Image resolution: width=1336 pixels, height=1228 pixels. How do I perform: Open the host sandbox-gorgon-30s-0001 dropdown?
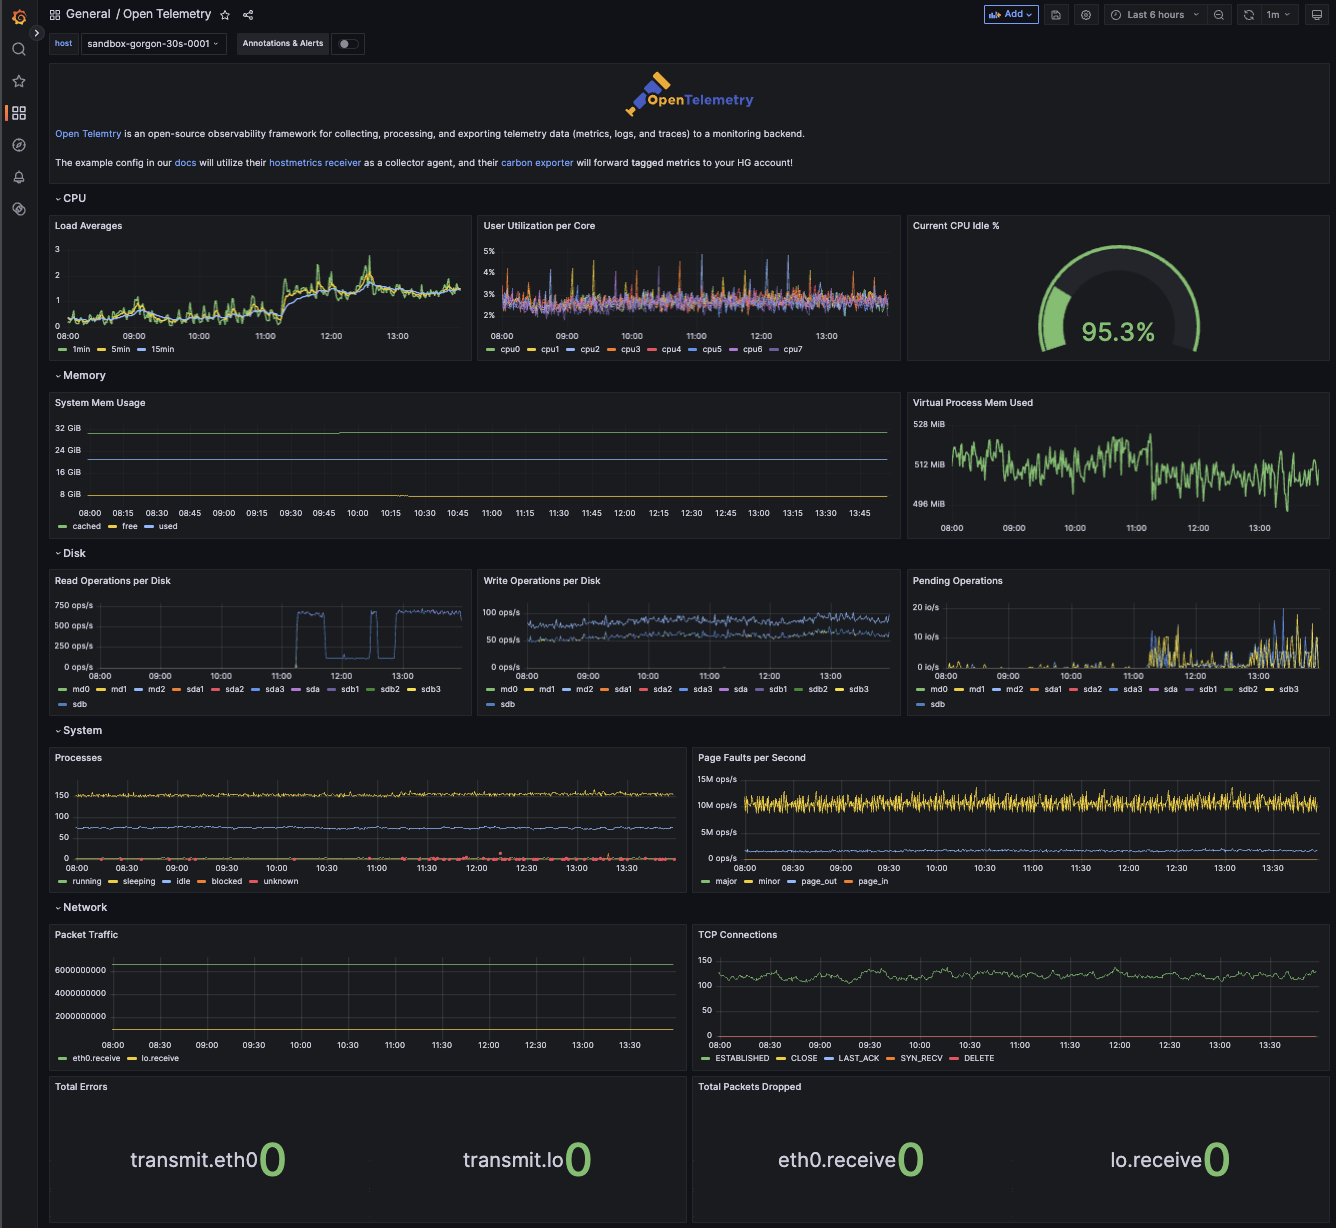pyautogui.click(x=153, y=44)
